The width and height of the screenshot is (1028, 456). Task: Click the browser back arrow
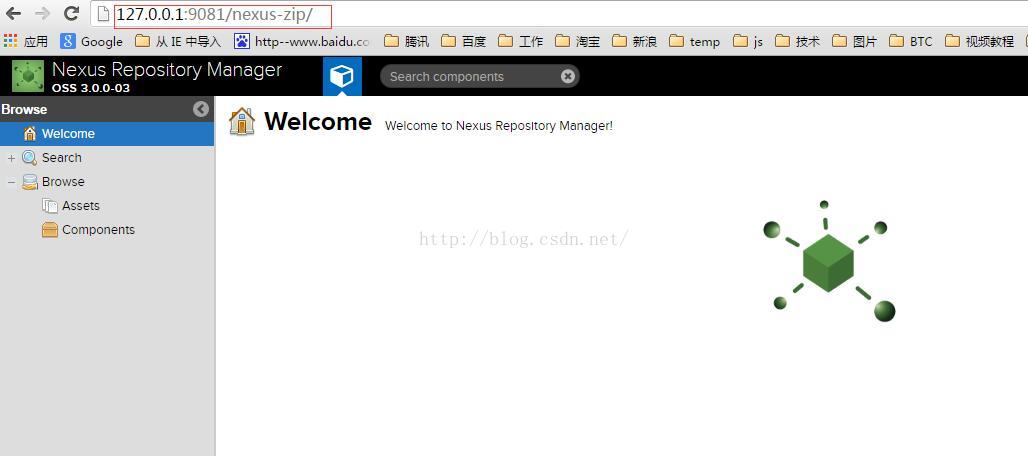tap(13, 14)
